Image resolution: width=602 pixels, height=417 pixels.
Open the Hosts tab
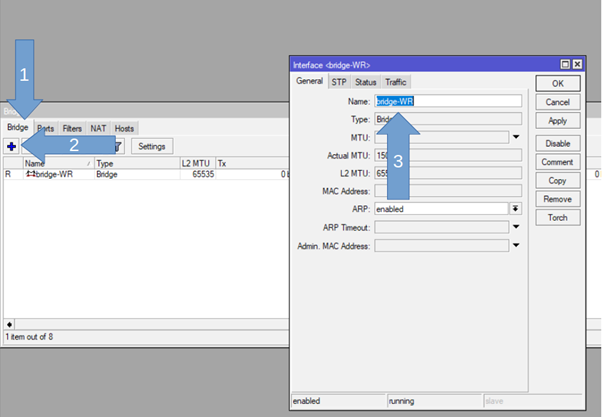click(x=124, y=128)
